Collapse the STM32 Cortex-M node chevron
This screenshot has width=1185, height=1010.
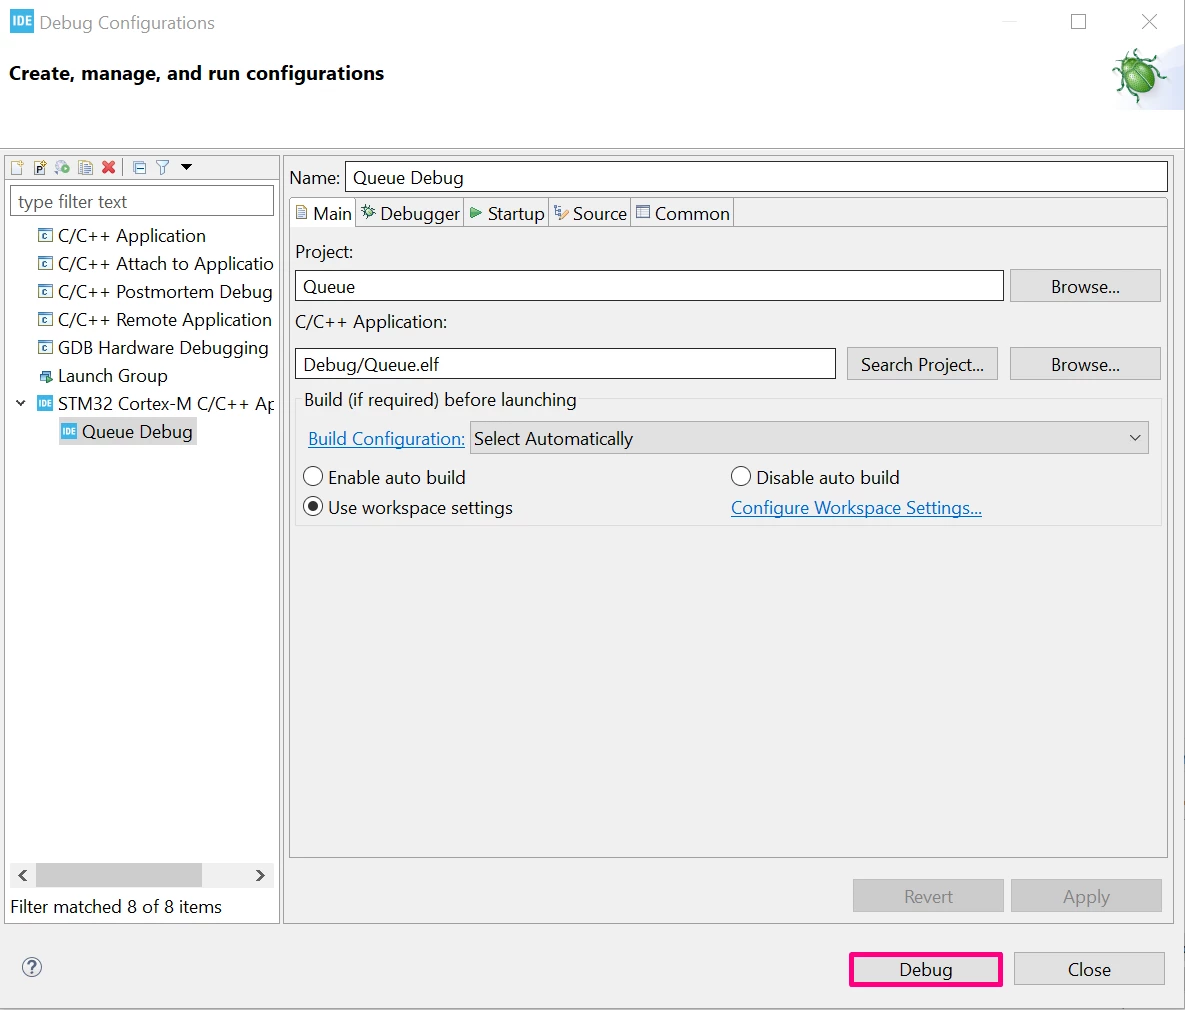21,403
